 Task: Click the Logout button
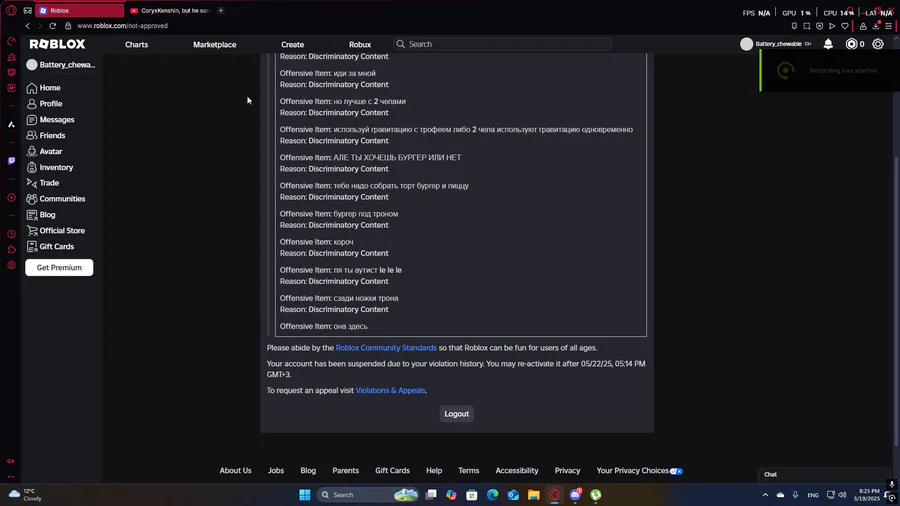point(456,414)
